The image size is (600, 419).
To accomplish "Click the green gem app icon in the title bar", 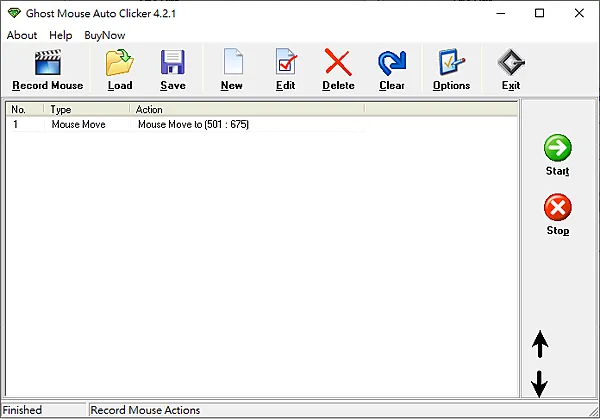I will tap(14, 13).
